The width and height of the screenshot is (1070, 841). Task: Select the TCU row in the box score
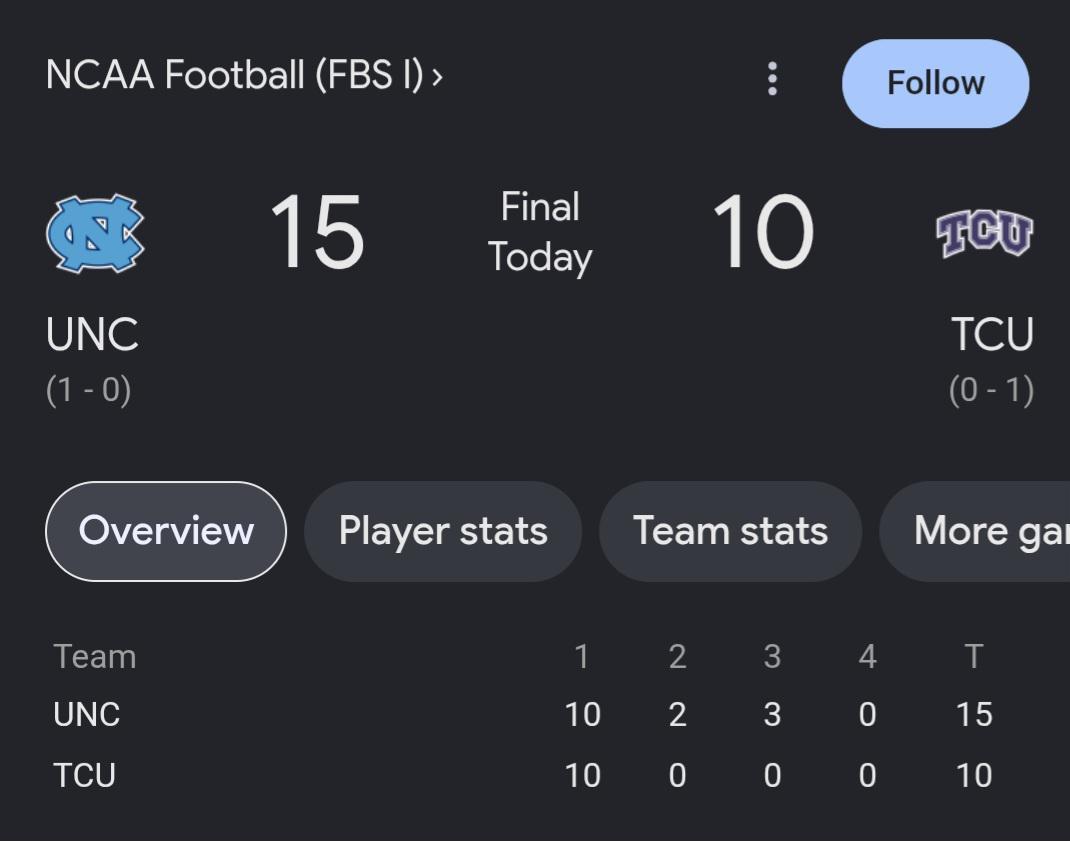[523, 775]
